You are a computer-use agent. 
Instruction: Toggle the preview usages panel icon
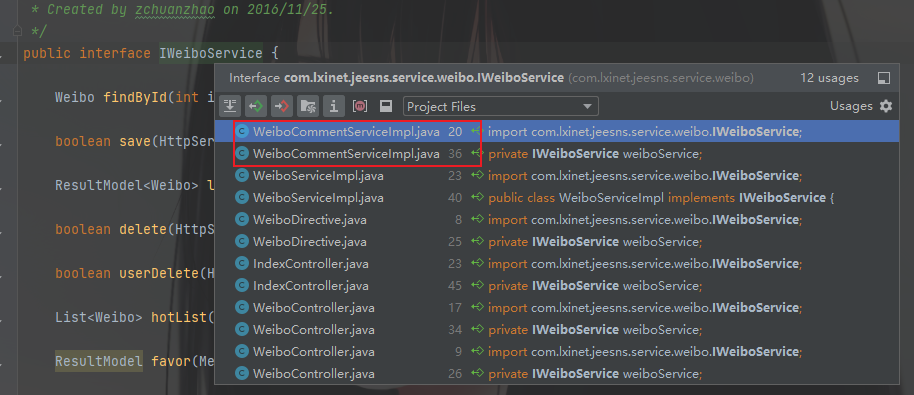[385, 106]
